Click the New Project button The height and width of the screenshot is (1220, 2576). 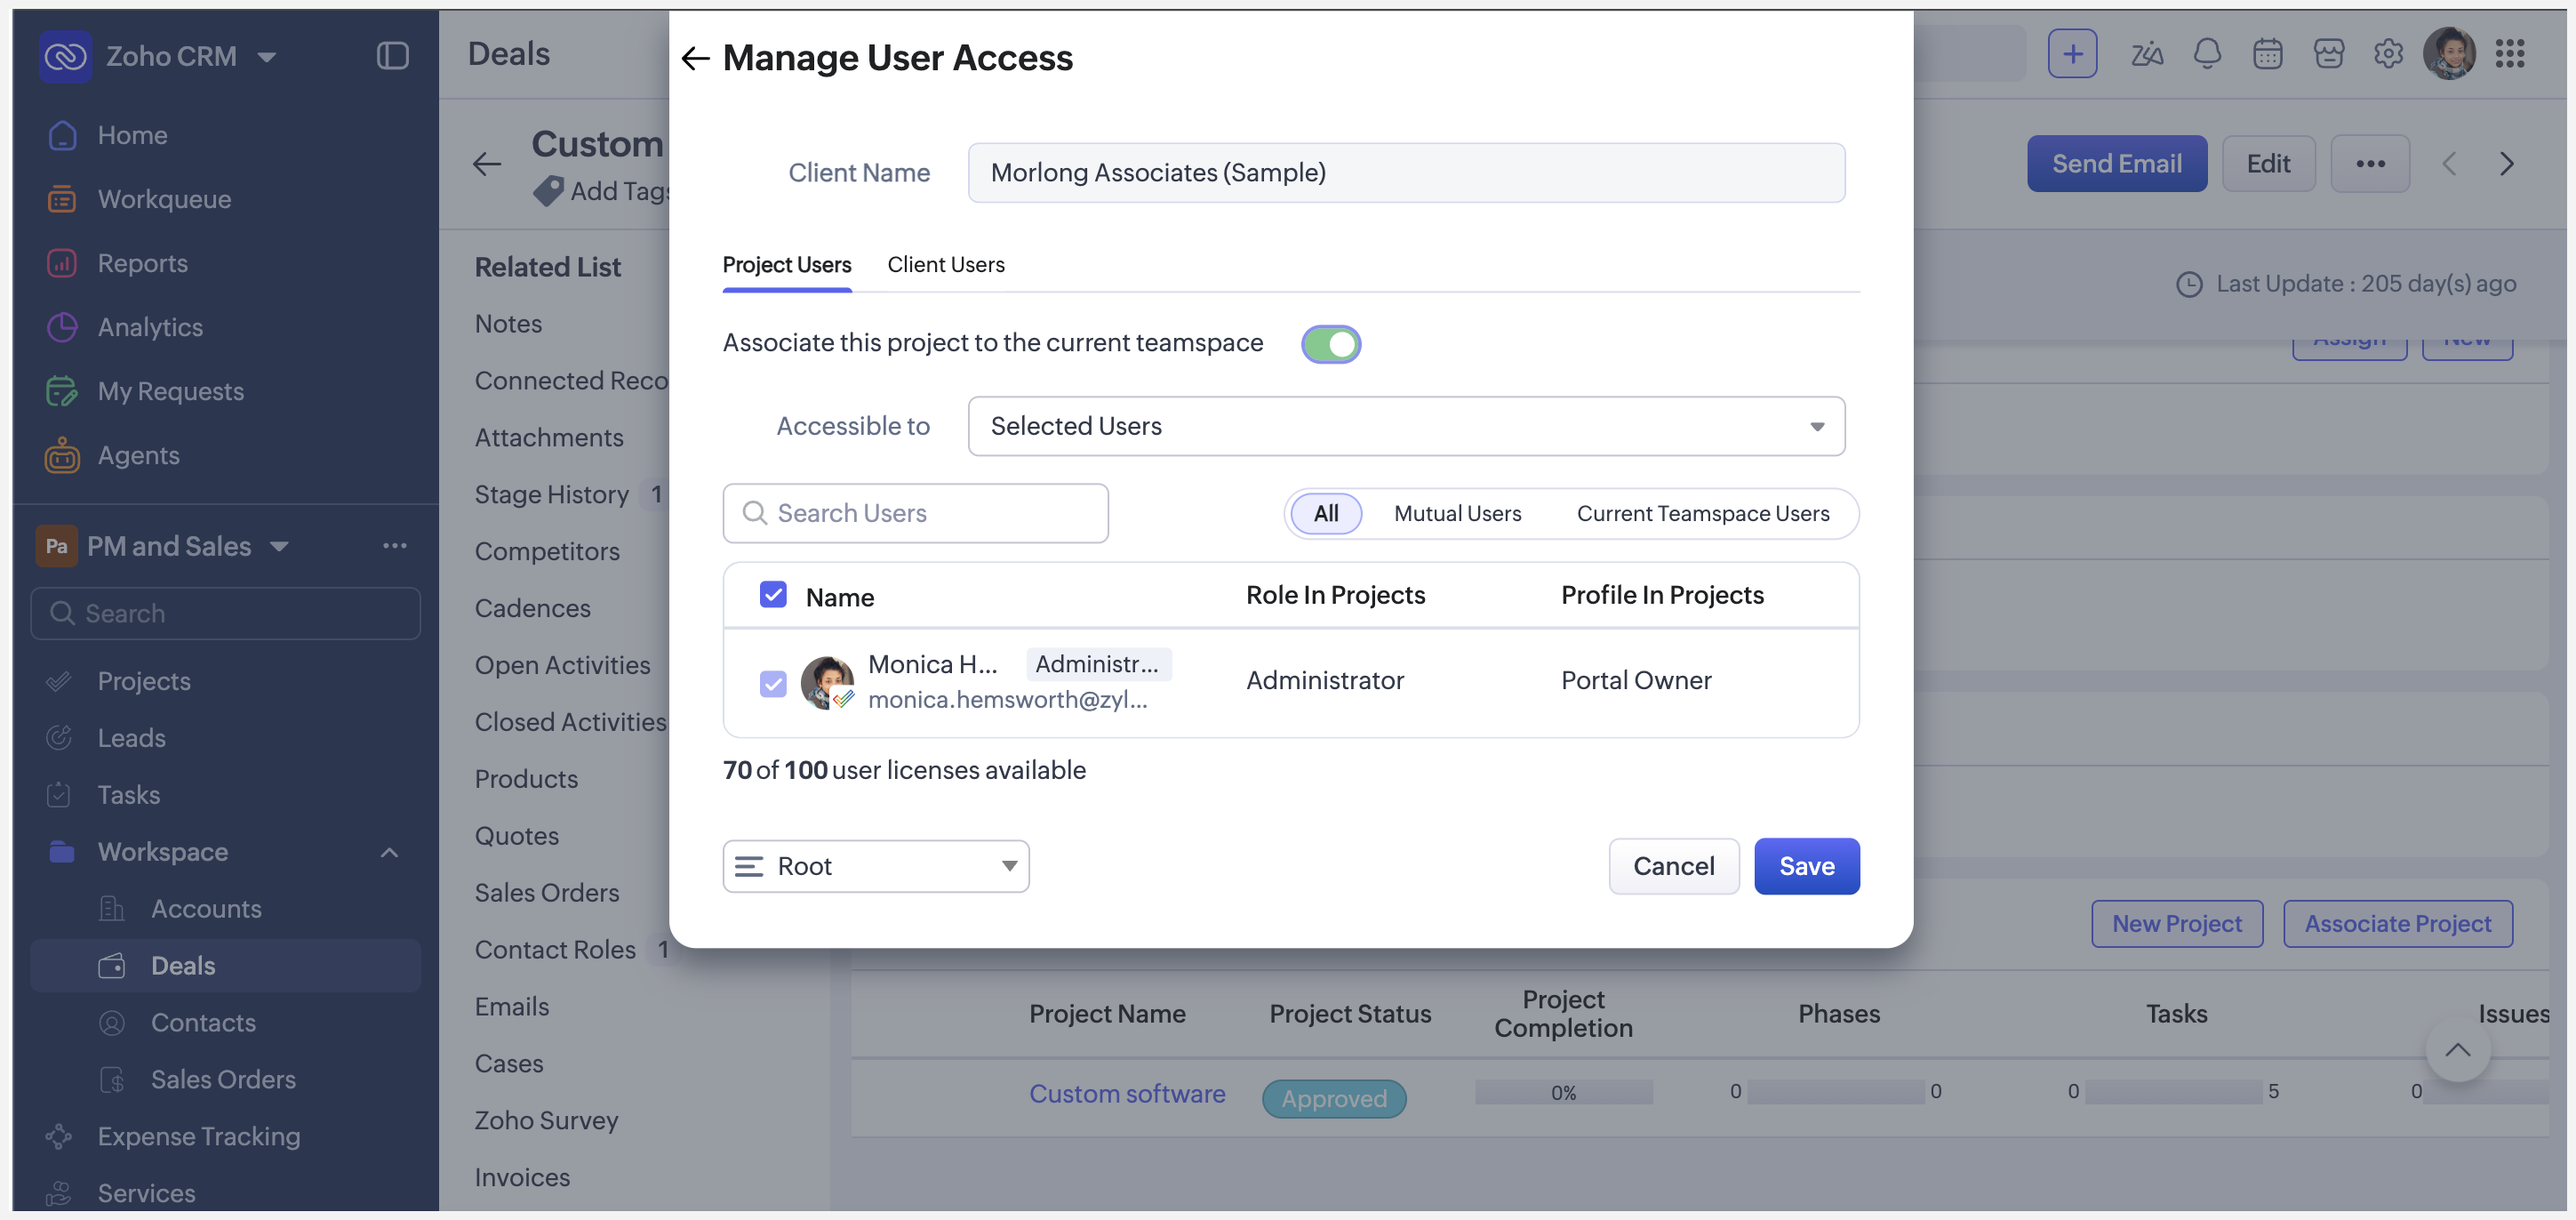point(2177,924)
